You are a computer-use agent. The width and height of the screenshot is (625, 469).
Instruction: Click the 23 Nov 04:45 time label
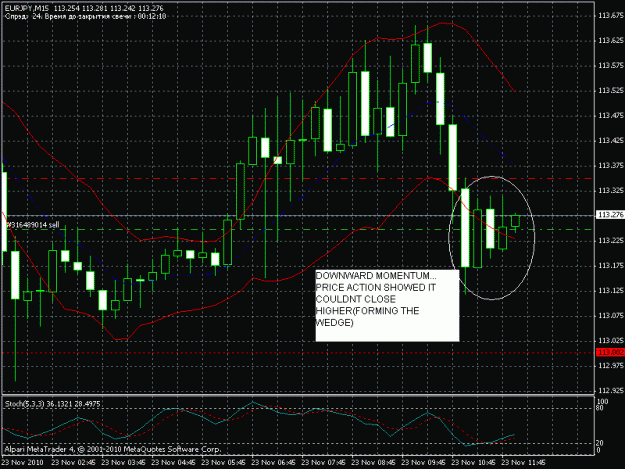pyautogui.click(x=174, y=463)
